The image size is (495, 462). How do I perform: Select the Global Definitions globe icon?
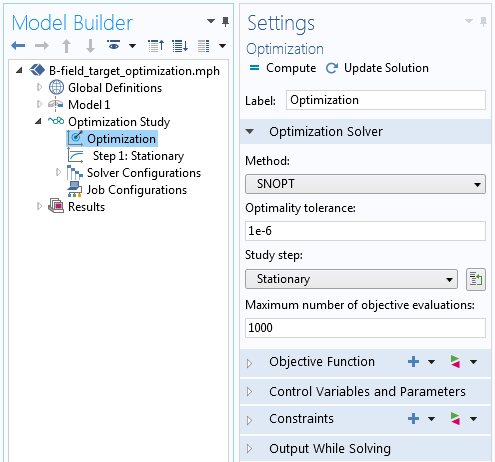tap(56, 87)
